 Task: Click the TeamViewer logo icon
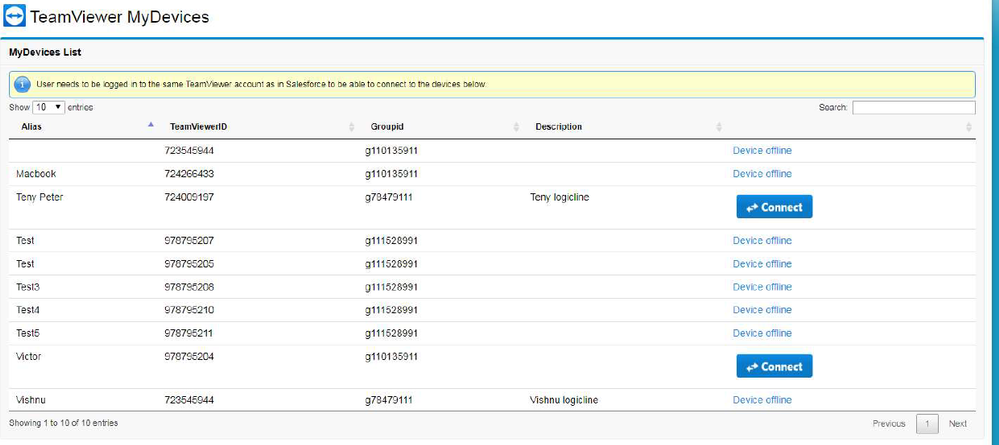click(x=15, y=15)
